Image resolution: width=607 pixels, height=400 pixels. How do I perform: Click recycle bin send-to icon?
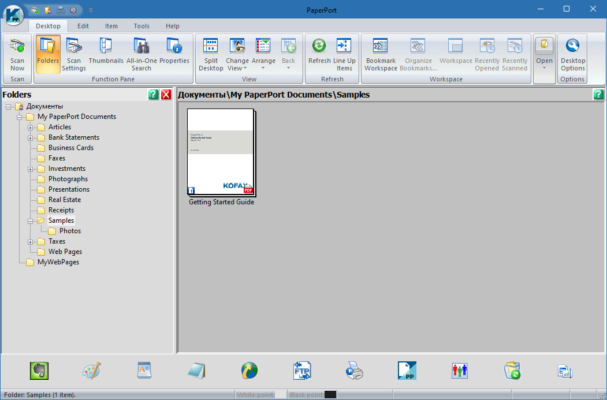point(512,371)
